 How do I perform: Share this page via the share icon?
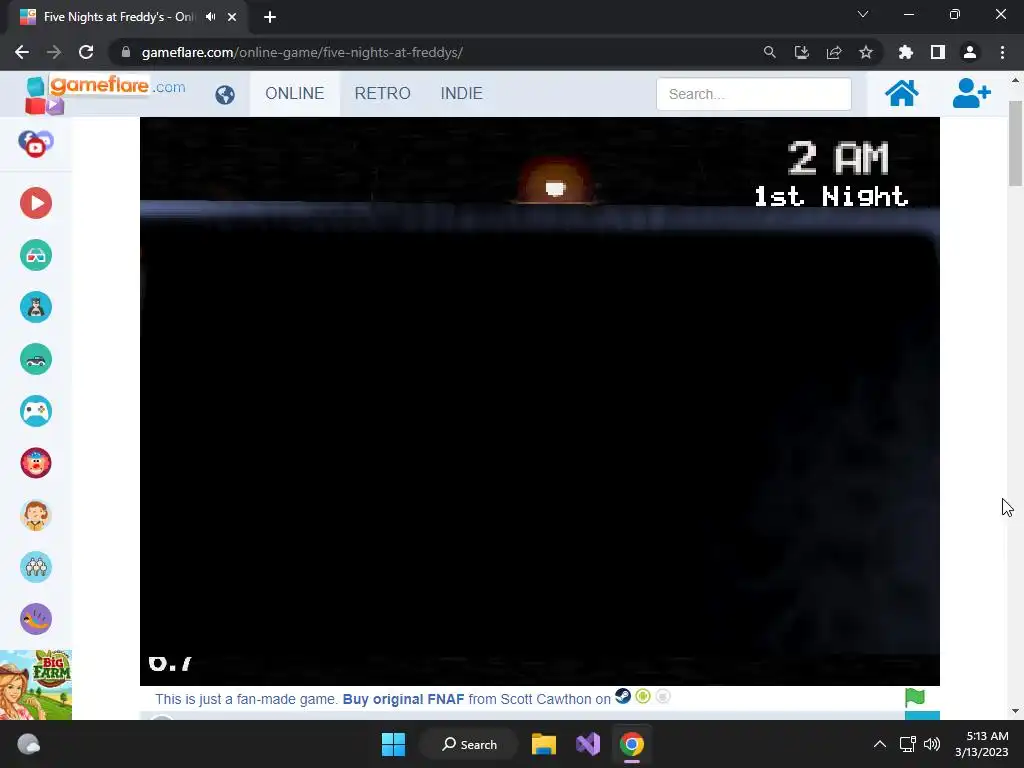click(834, 52)
